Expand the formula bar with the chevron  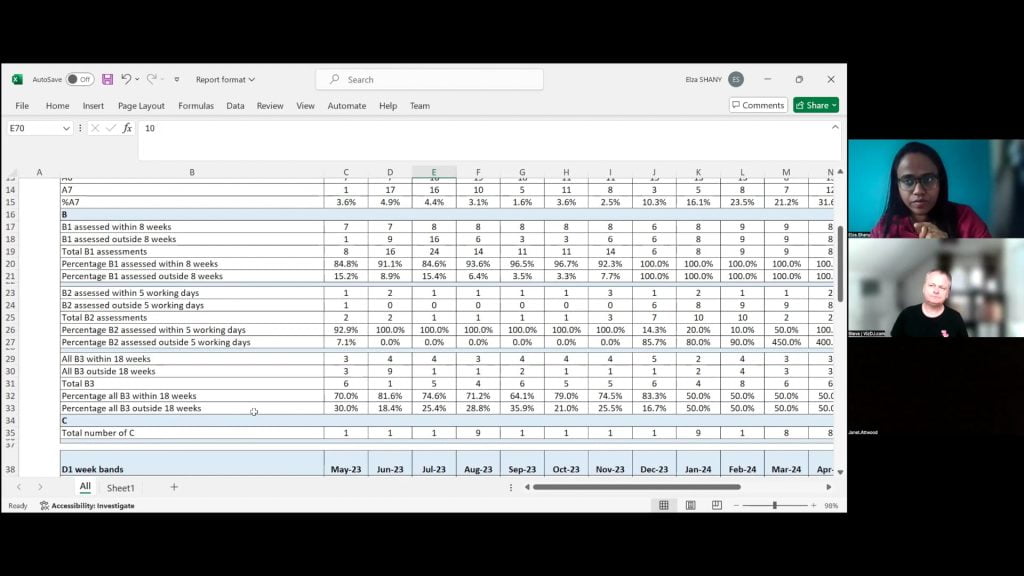click(x=835, y=127)
